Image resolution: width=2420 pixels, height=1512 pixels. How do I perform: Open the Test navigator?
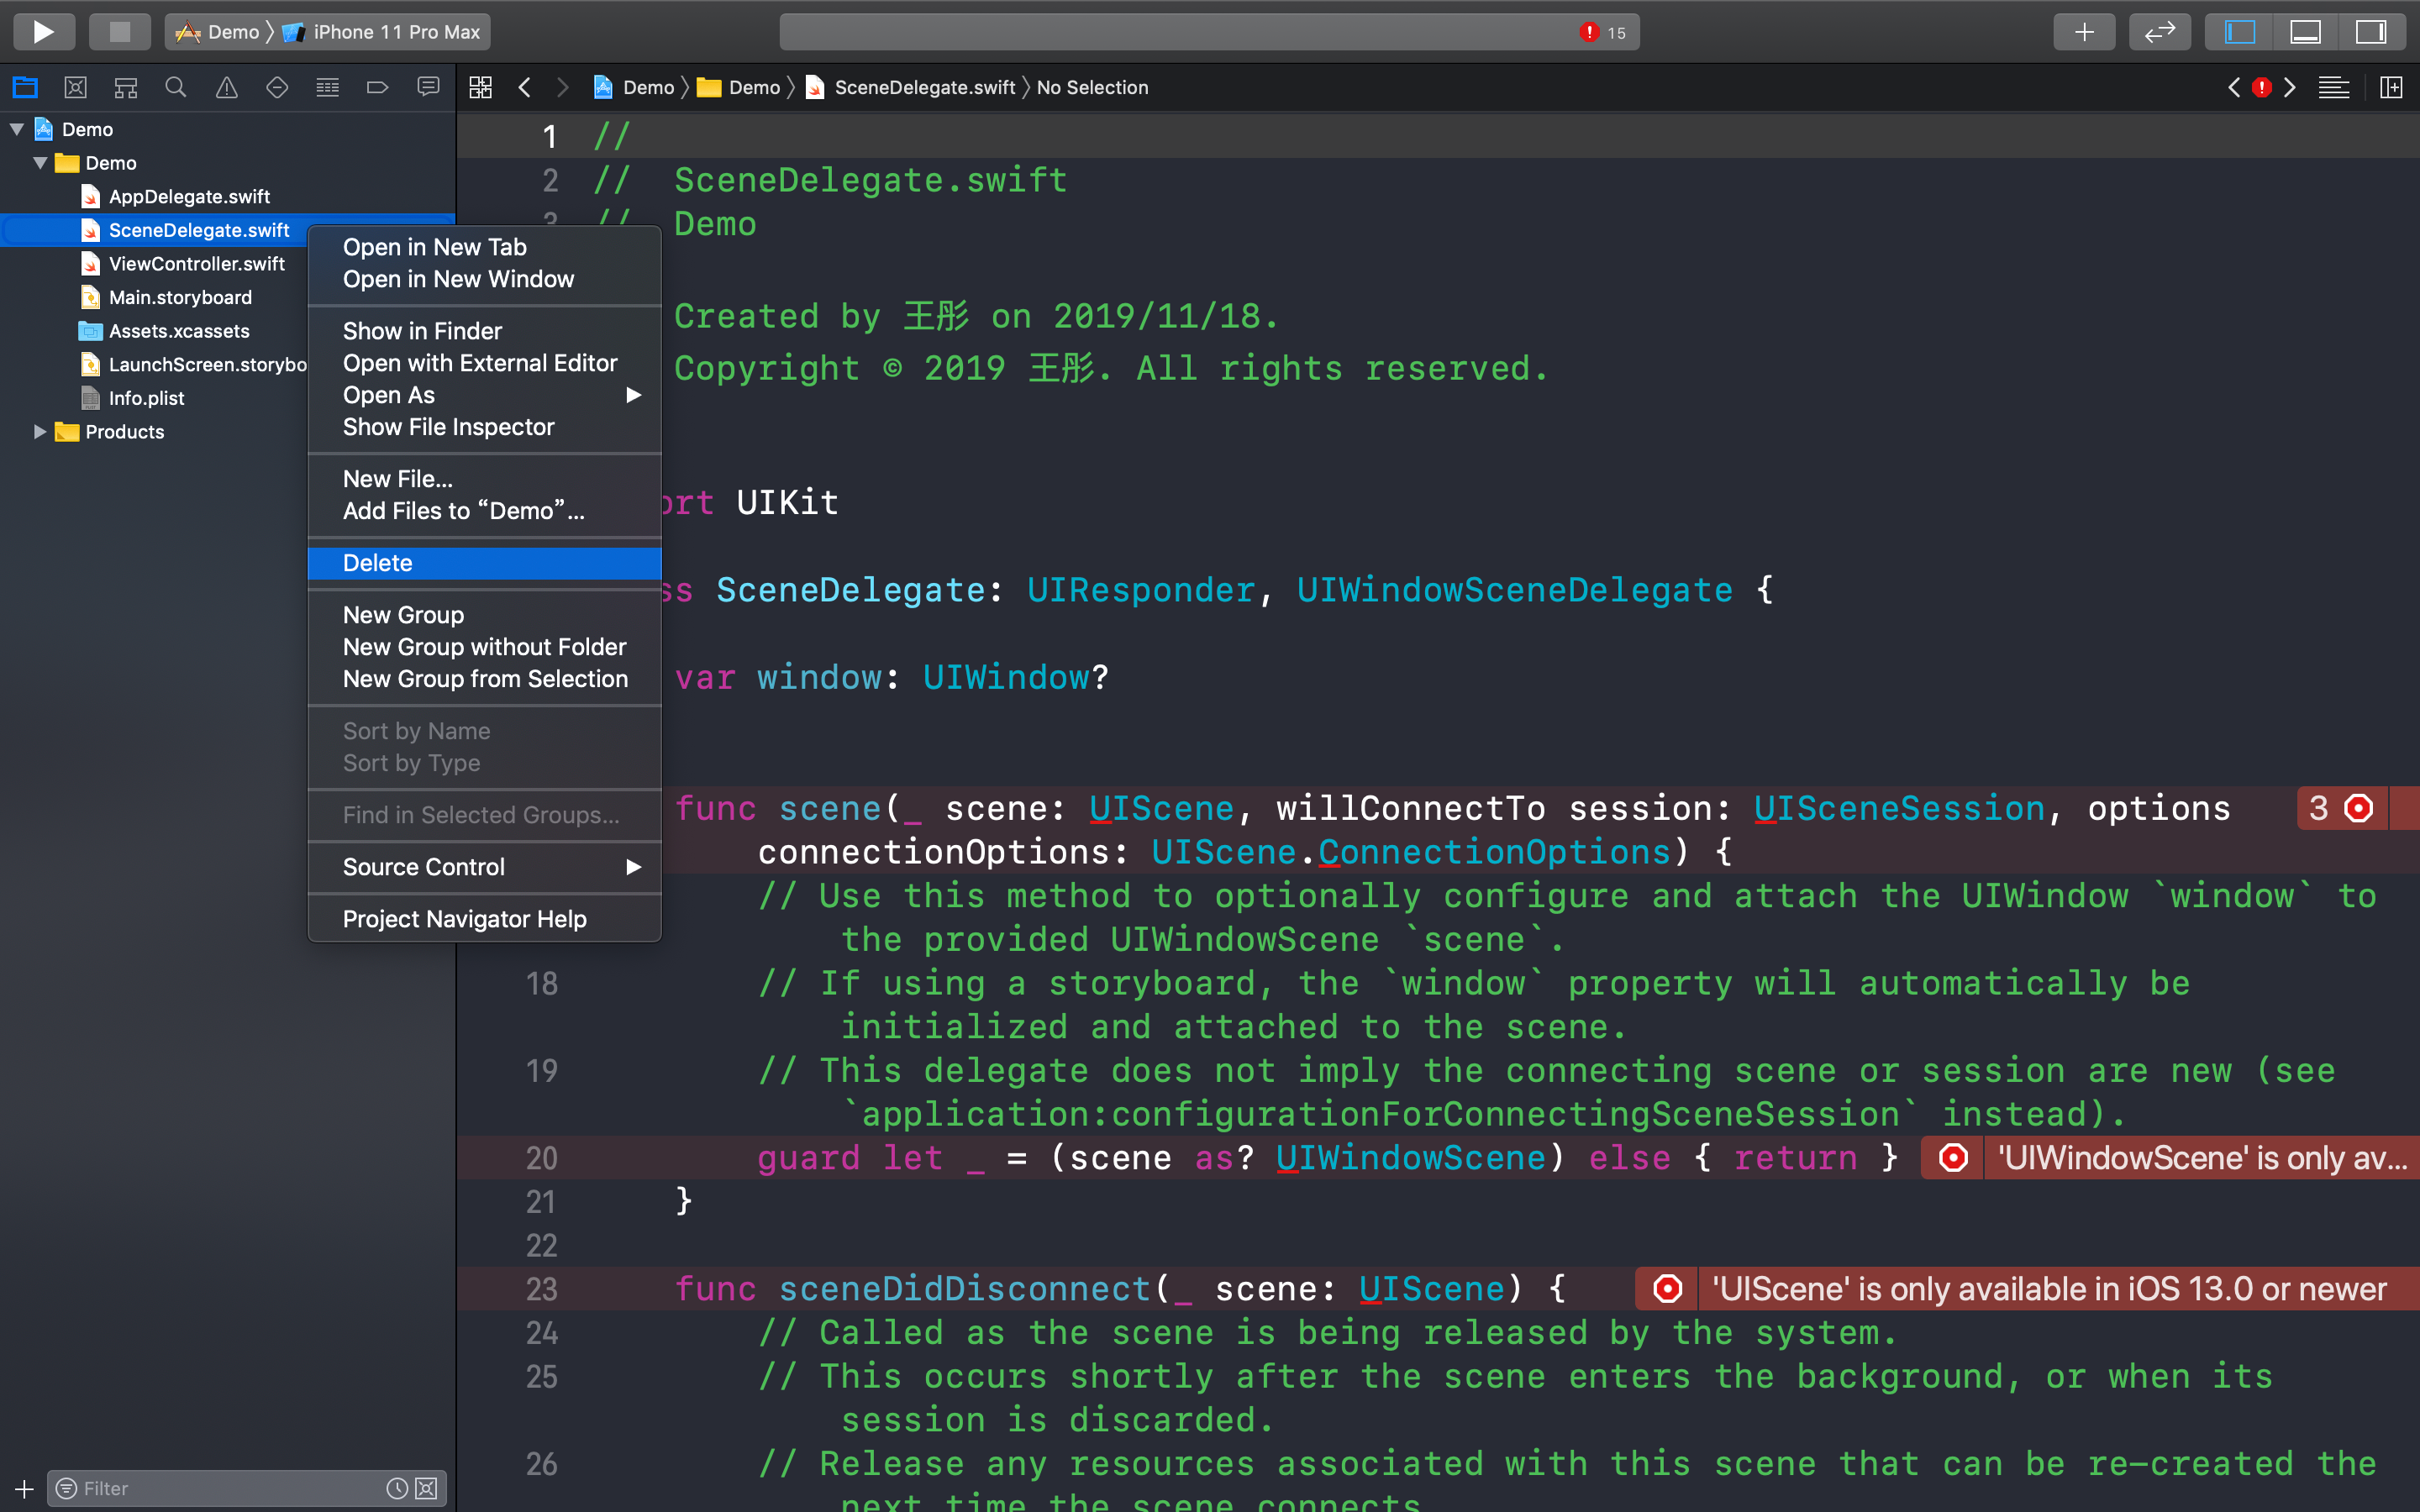click(x=277, y=87)
